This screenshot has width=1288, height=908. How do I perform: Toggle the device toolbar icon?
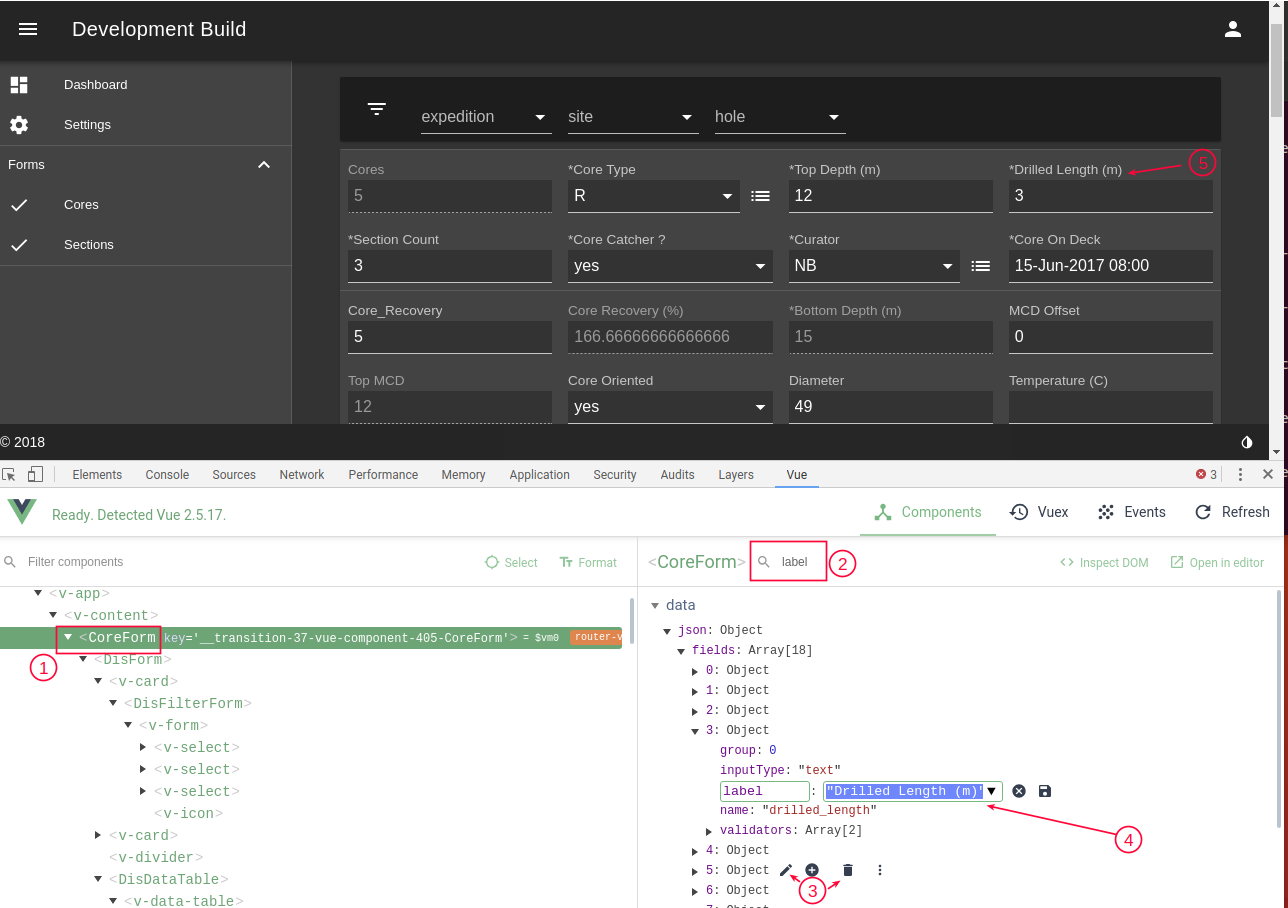coord(35,474)
